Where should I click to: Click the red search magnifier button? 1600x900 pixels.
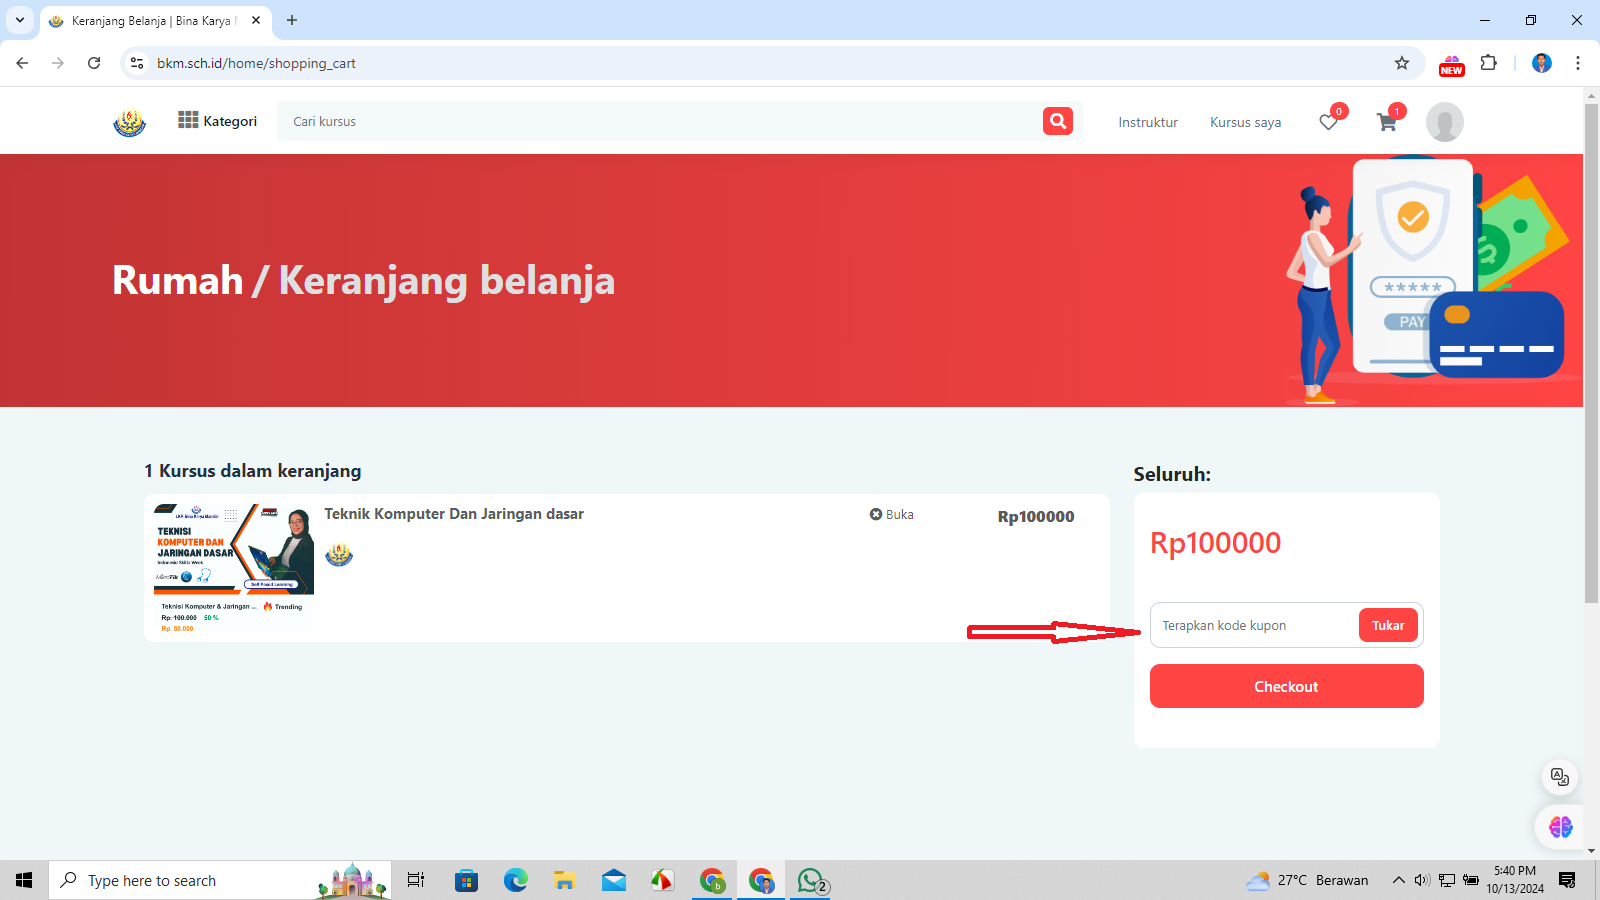(x=1057, y=121)
